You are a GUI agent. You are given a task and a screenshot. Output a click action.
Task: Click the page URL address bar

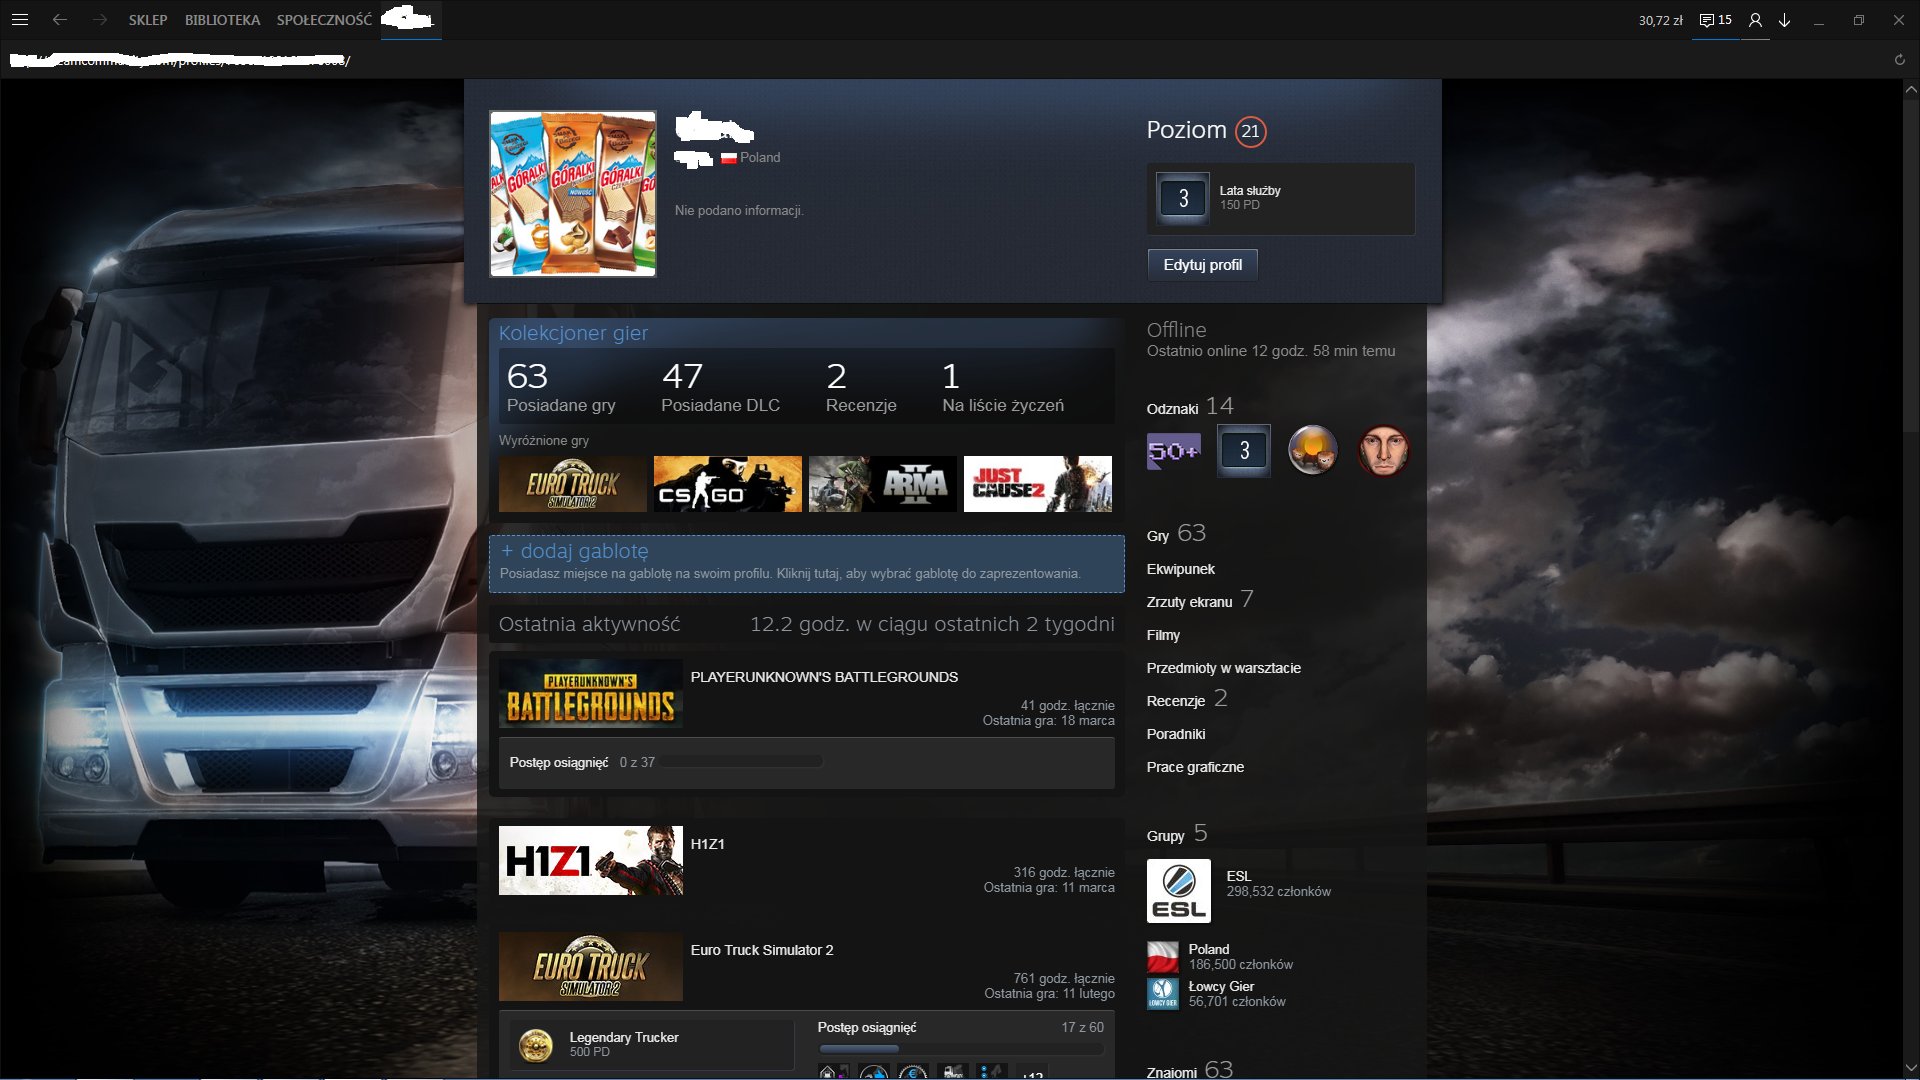coord(180,60)
